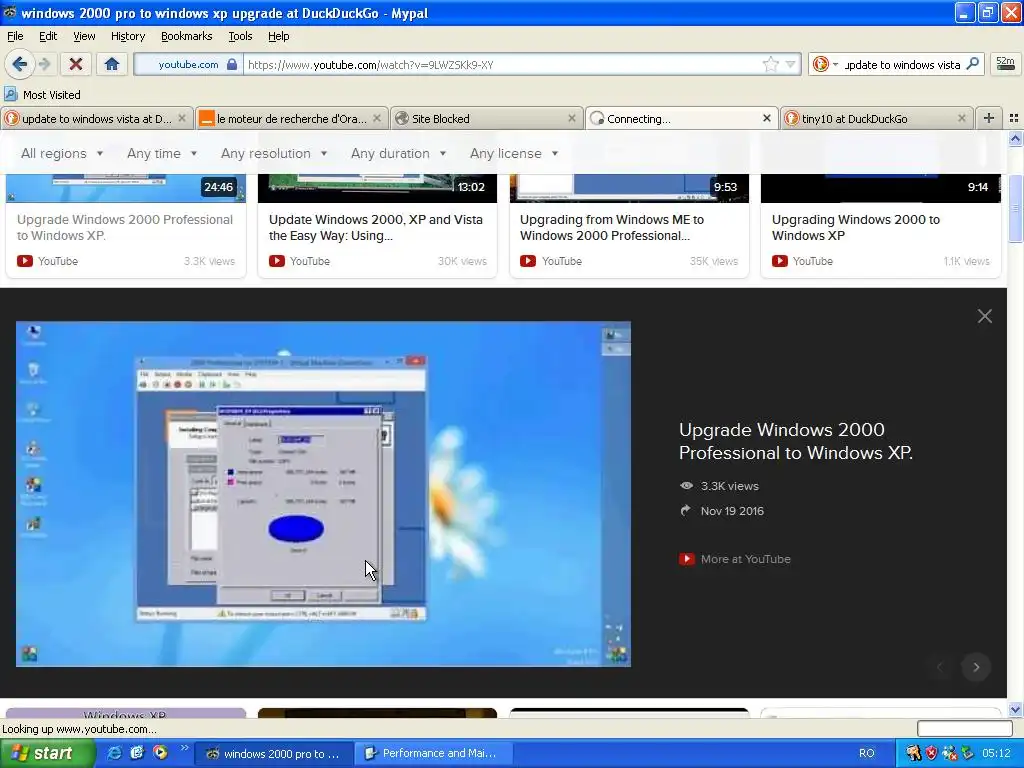This screenshot has width=1024, height=768.
Task: Expand the All regions filter
Action: [x=62, y=153]
